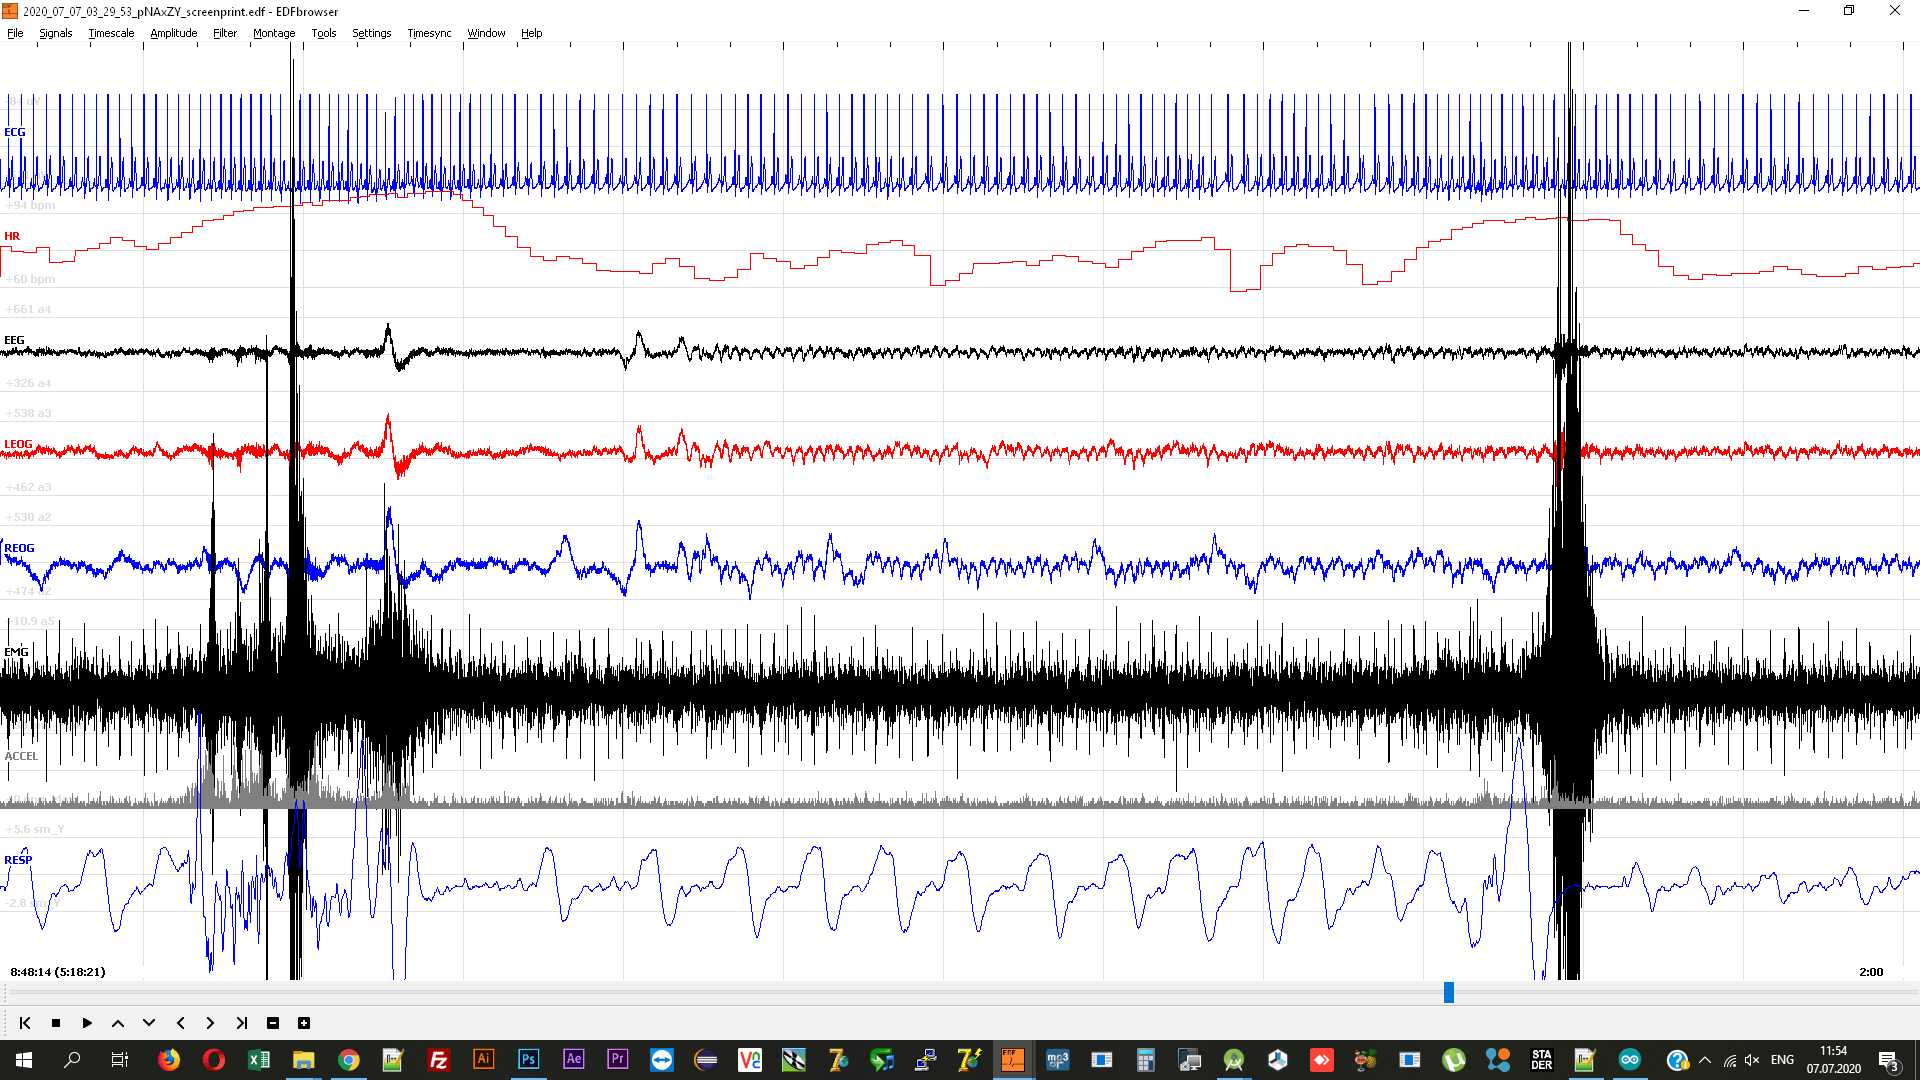Open the Signals menu
This screenshot has width=1920, height=1080.
[56, 33]
